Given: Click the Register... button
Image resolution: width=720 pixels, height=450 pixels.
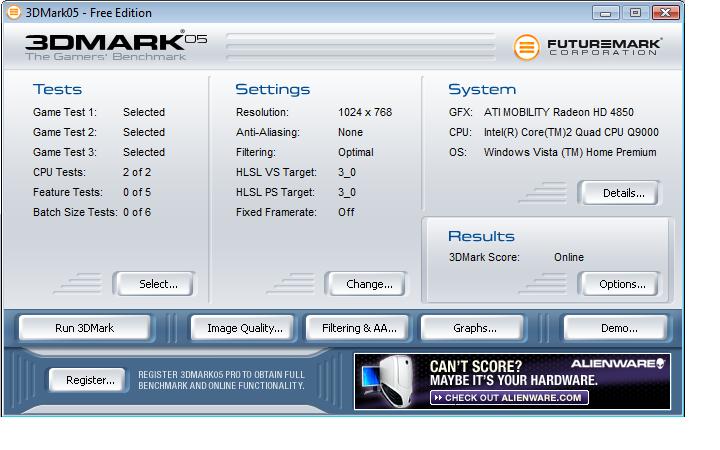Looking at the screenshot, I should click(87, 380).
